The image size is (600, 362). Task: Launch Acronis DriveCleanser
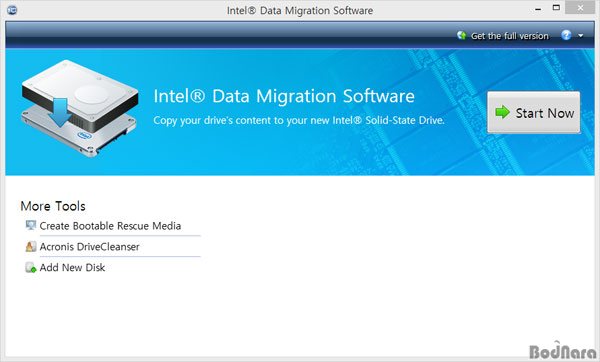(90, 247)
